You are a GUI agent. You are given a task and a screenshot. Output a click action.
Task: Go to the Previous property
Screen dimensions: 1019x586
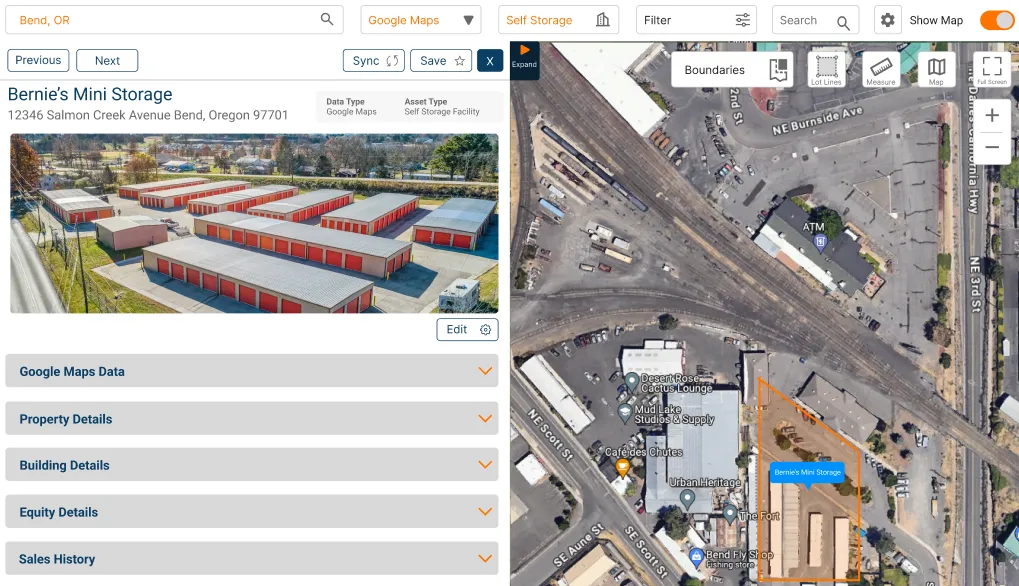point(38,60)
